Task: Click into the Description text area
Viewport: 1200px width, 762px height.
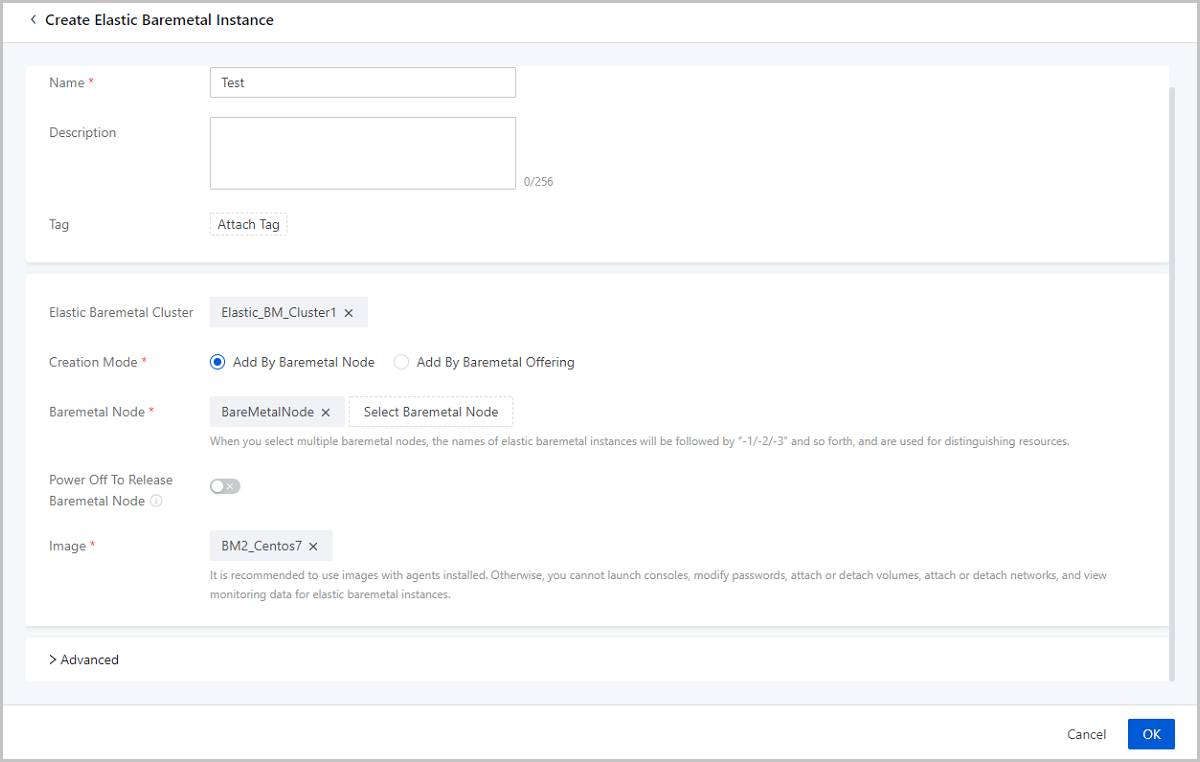Action: pos(362,153)
